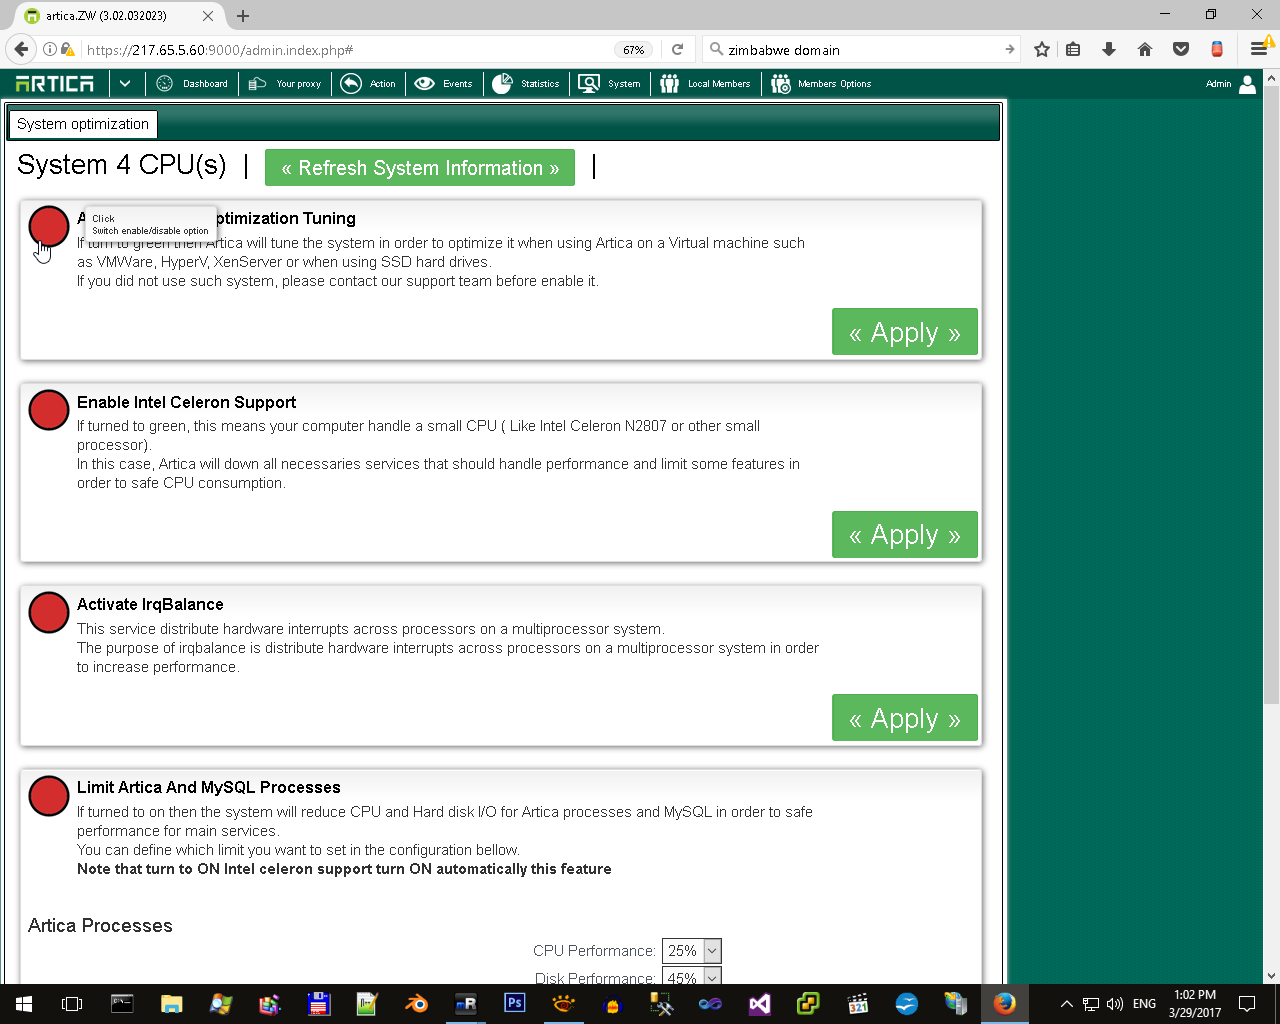Expand the menu chevron next to Artica logo
Image resolution: width=1280 pixels, height=1024 pixels.
tap(125, 84)
